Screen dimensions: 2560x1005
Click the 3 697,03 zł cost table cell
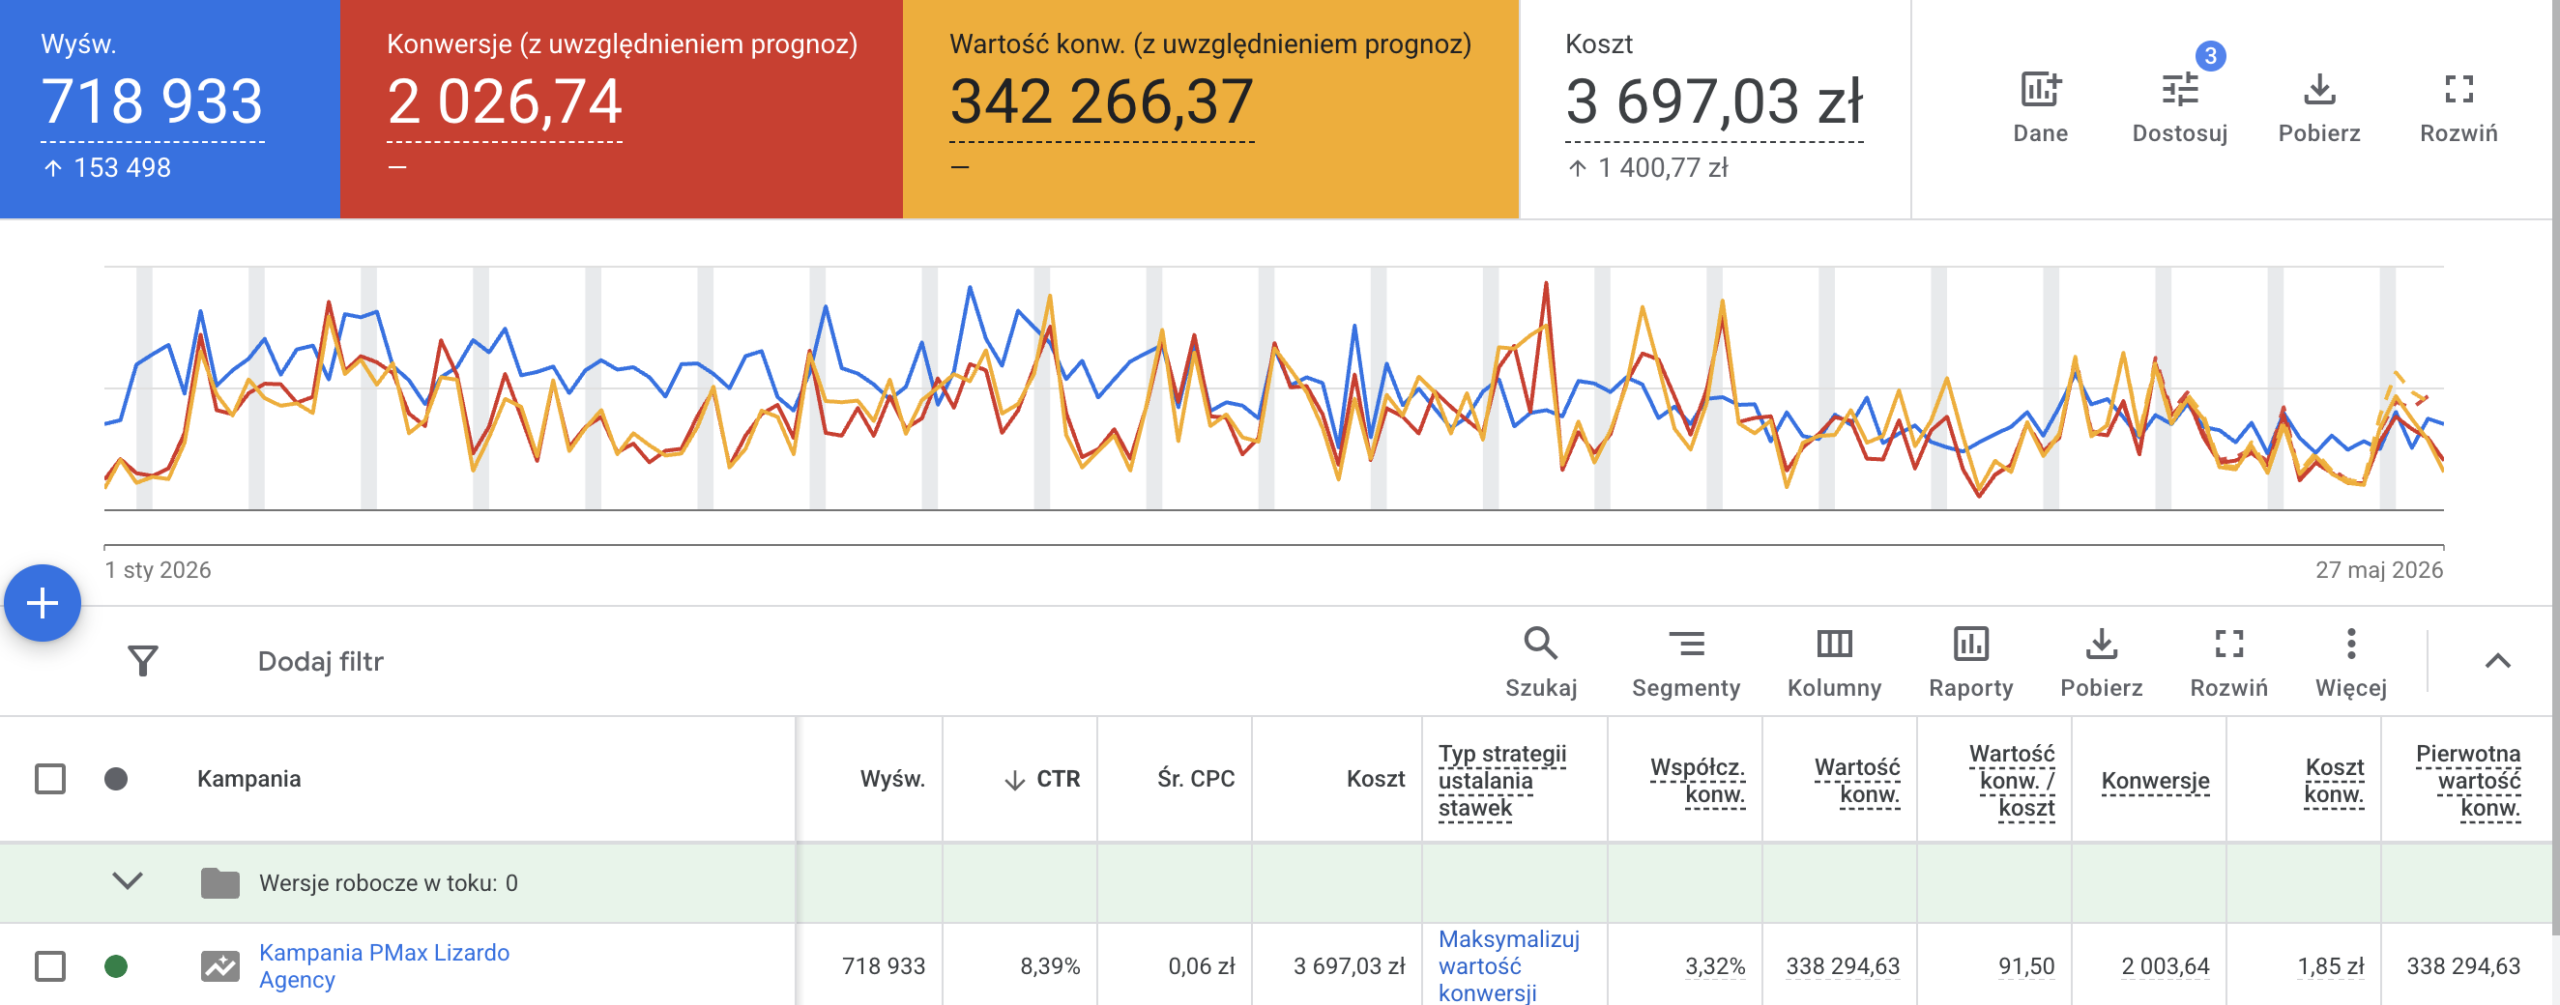pos(1349,966)
